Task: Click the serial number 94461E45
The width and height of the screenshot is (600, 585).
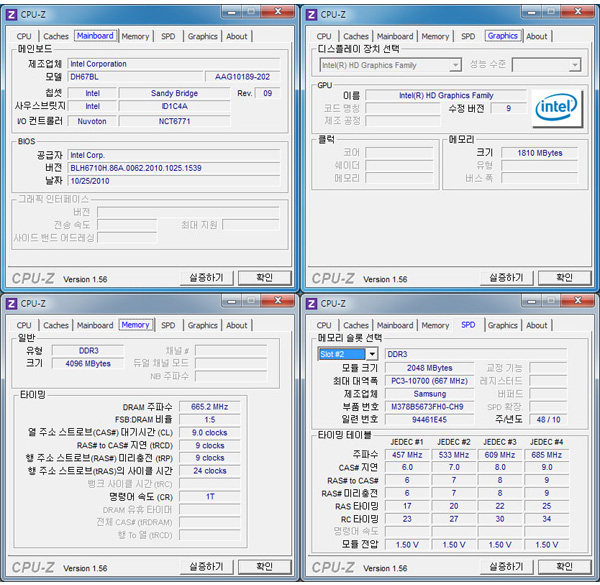Action: pos(429,420)
